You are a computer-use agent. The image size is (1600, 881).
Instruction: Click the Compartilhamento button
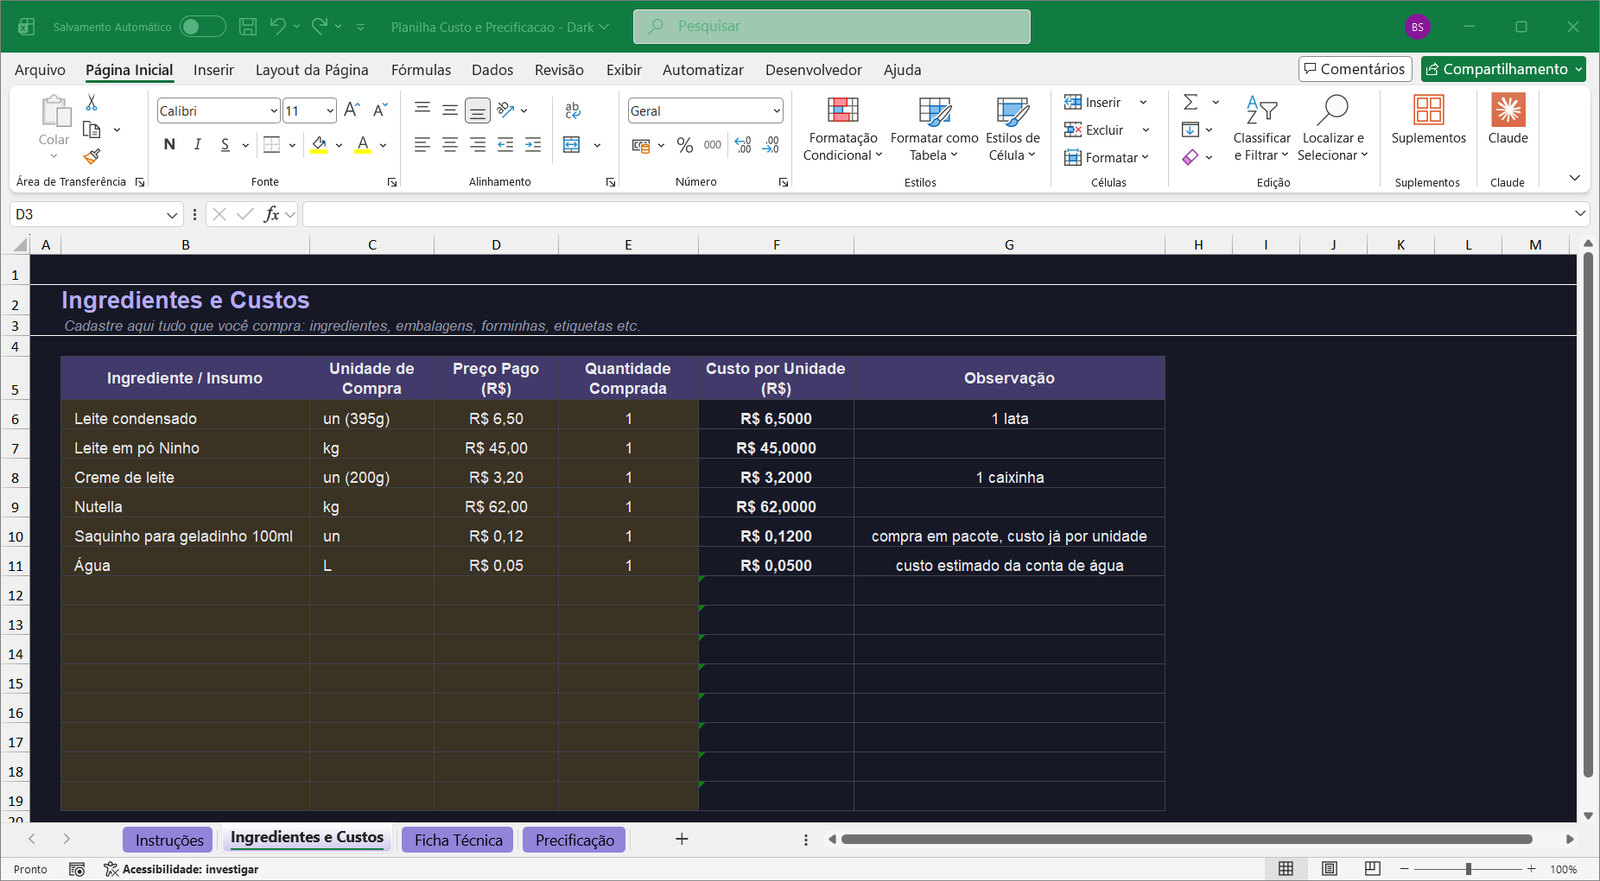(1504, 69)
